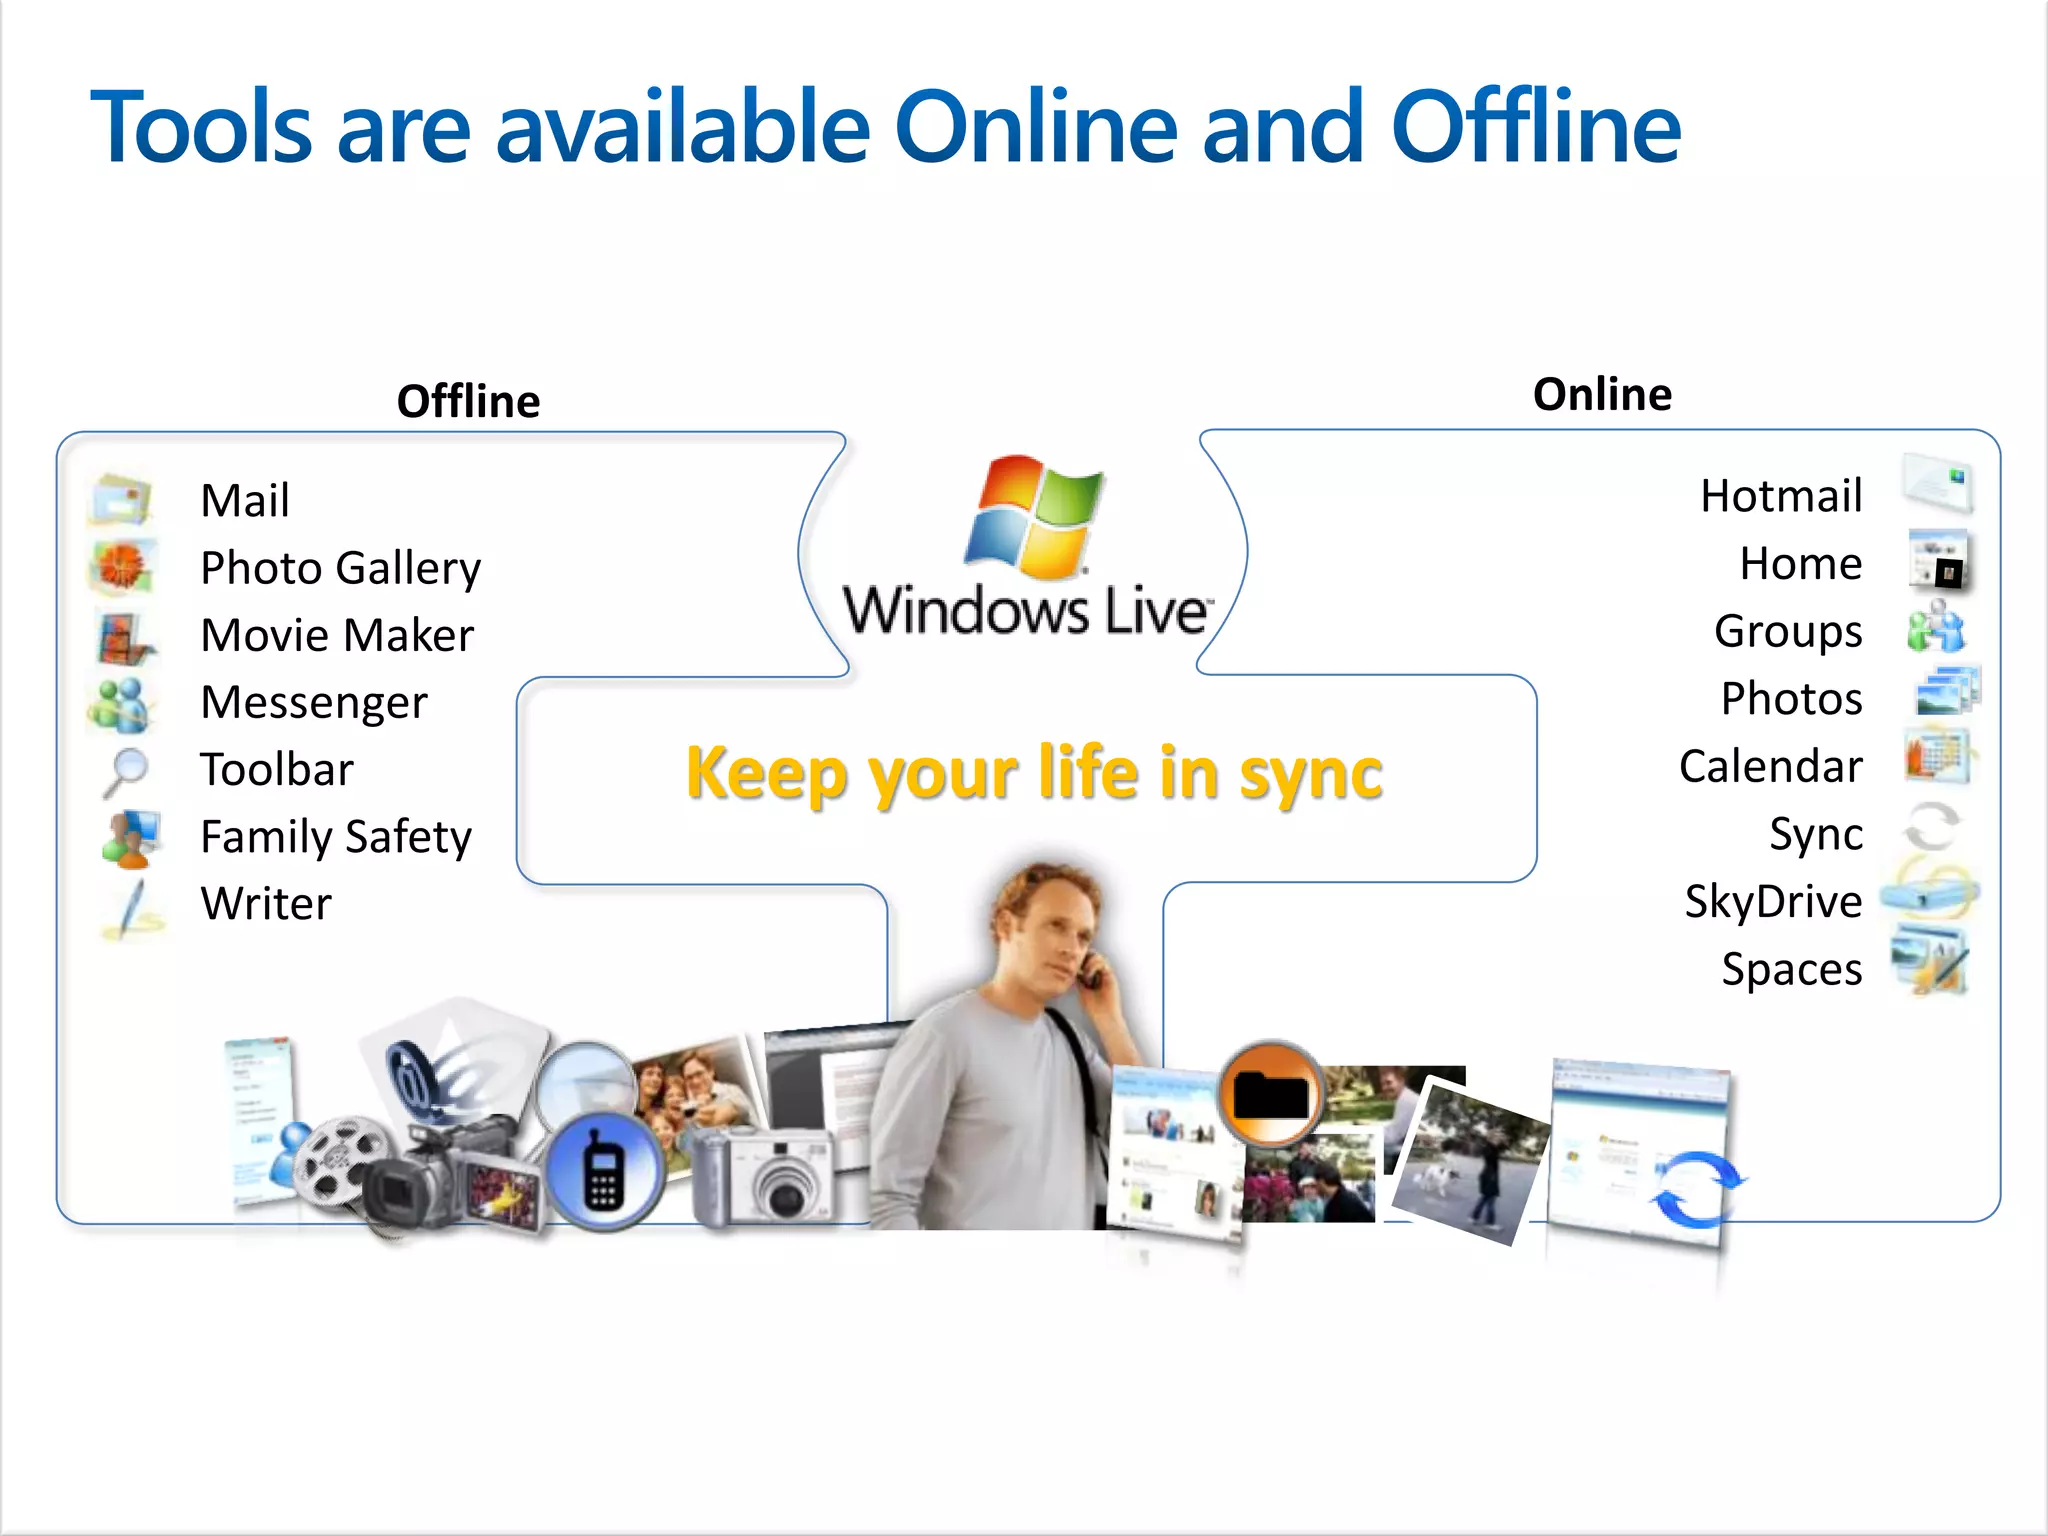
Task: Select the 'Photo Gallery' text label
Action: [x=341, y=568]
